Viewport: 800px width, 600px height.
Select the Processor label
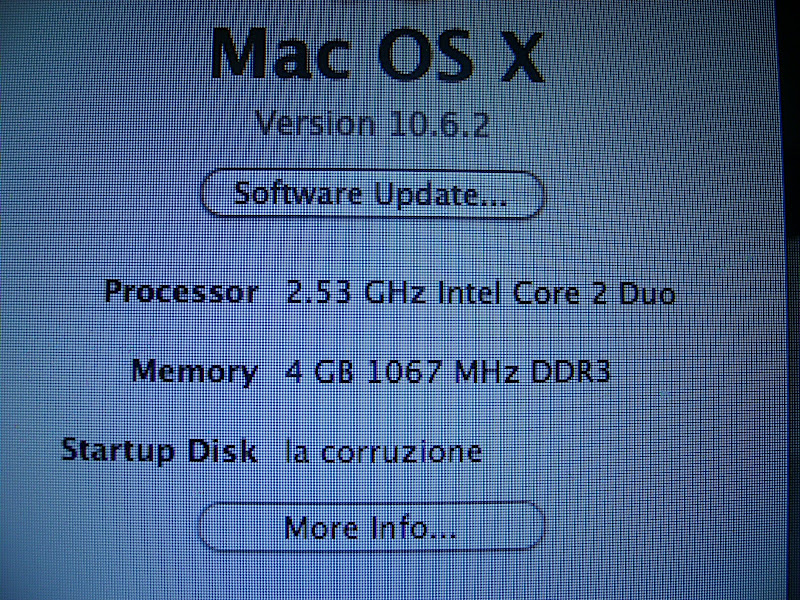[181, 293]
